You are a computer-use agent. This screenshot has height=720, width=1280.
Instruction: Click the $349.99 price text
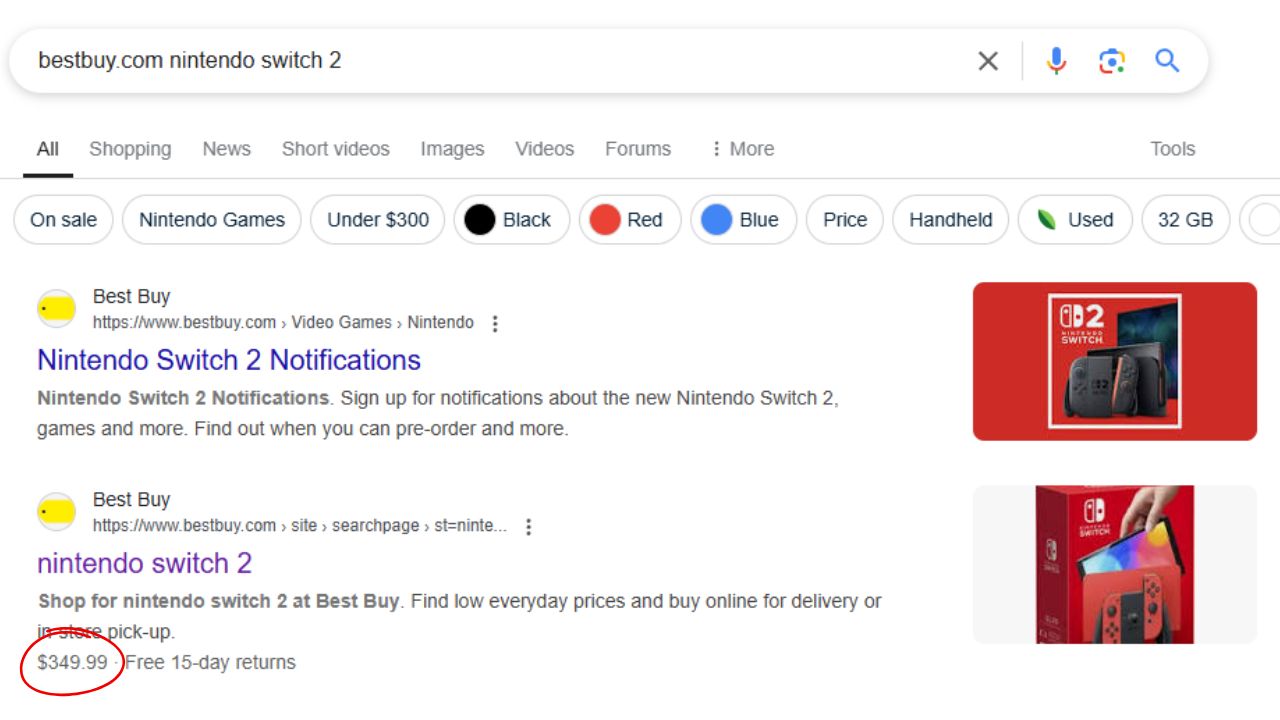[x=72, y=662]
